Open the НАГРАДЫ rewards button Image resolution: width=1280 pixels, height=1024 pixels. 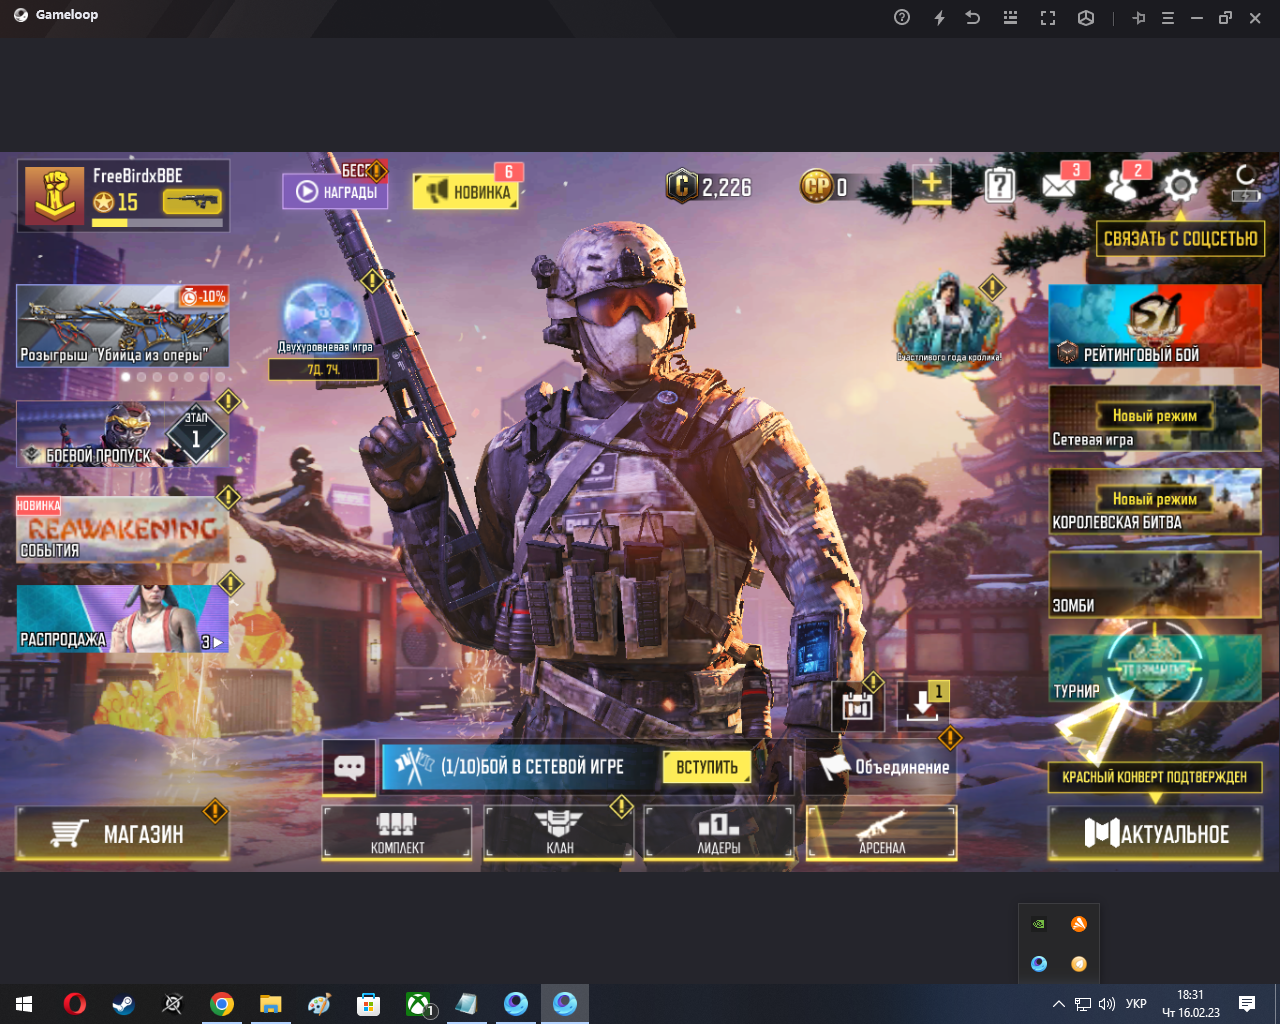[x=334, y=191]
